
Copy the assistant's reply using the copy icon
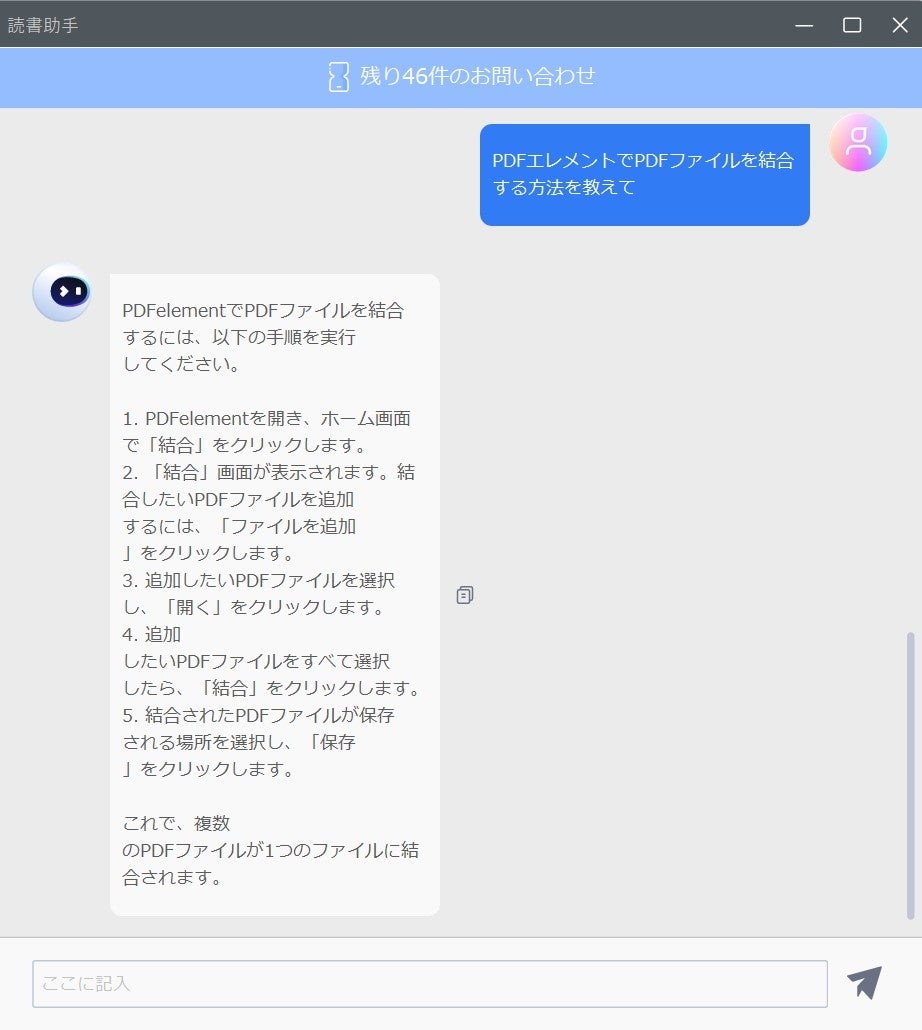(464, 595)
